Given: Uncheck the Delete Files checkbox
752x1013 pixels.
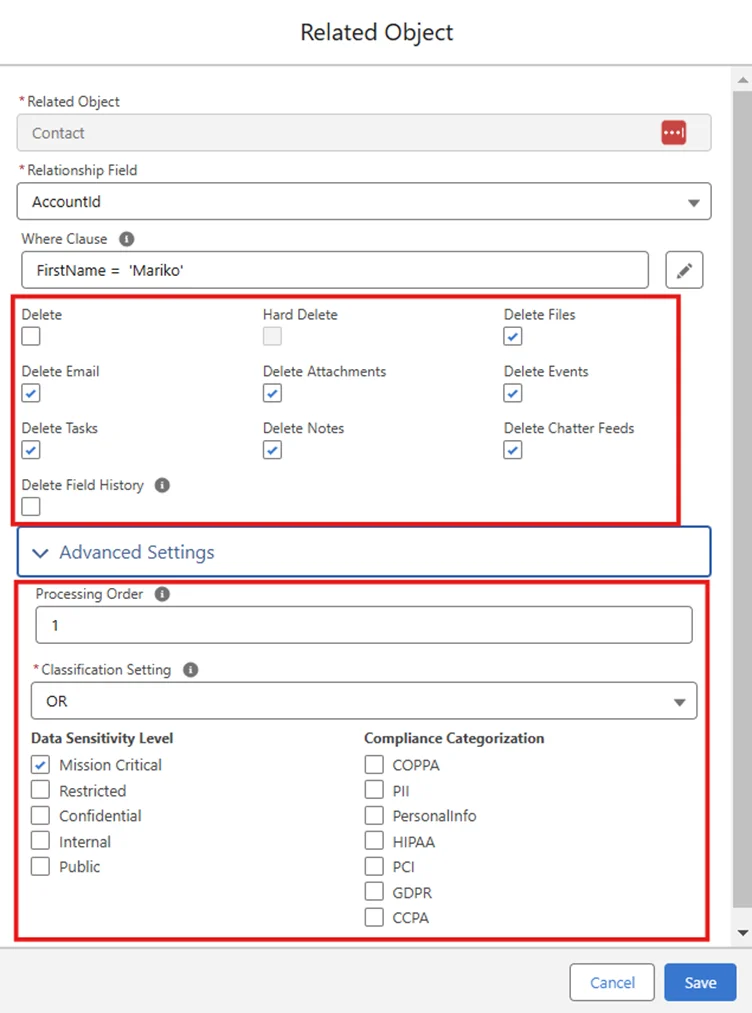Looking at the screenshot, I should coord(513,336).
